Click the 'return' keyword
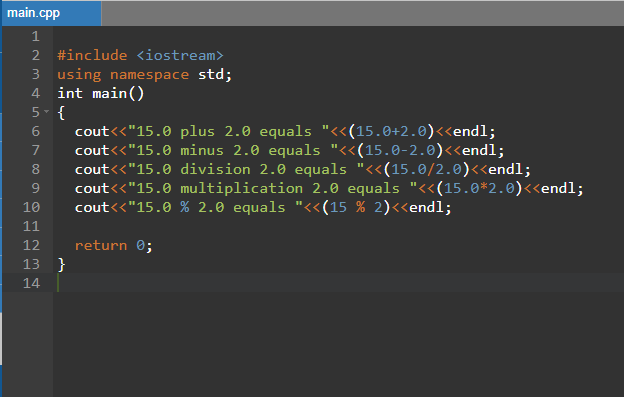This screenshot has width=624, height=397. point(101,245)
